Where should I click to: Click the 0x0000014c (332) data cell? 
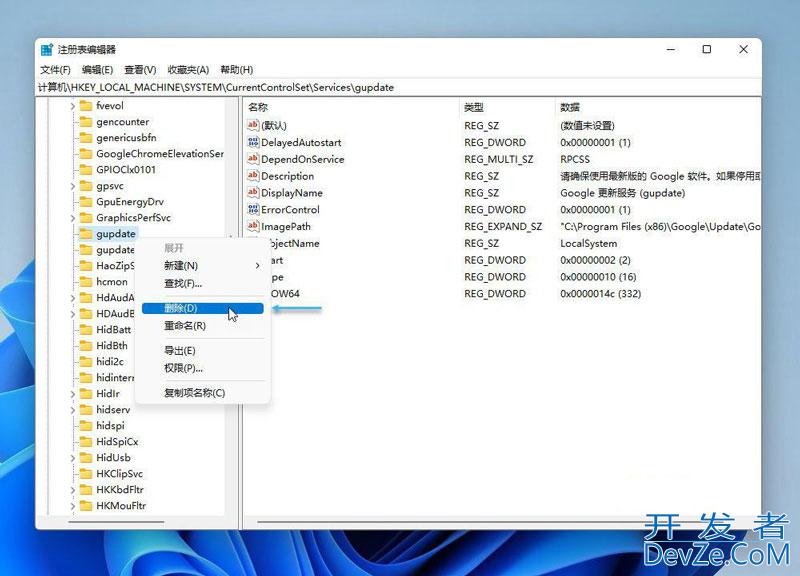pos(601,294)
